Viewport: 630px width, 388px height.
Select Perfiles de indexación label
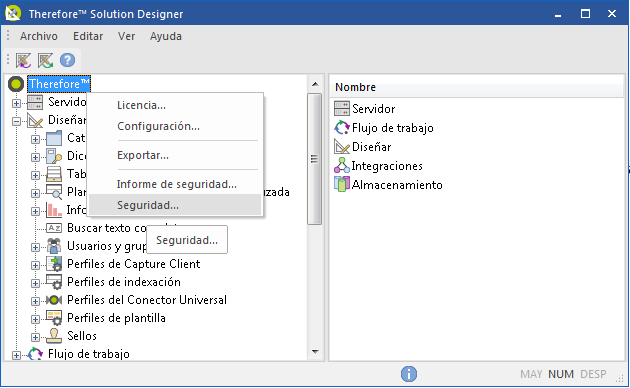124,282
